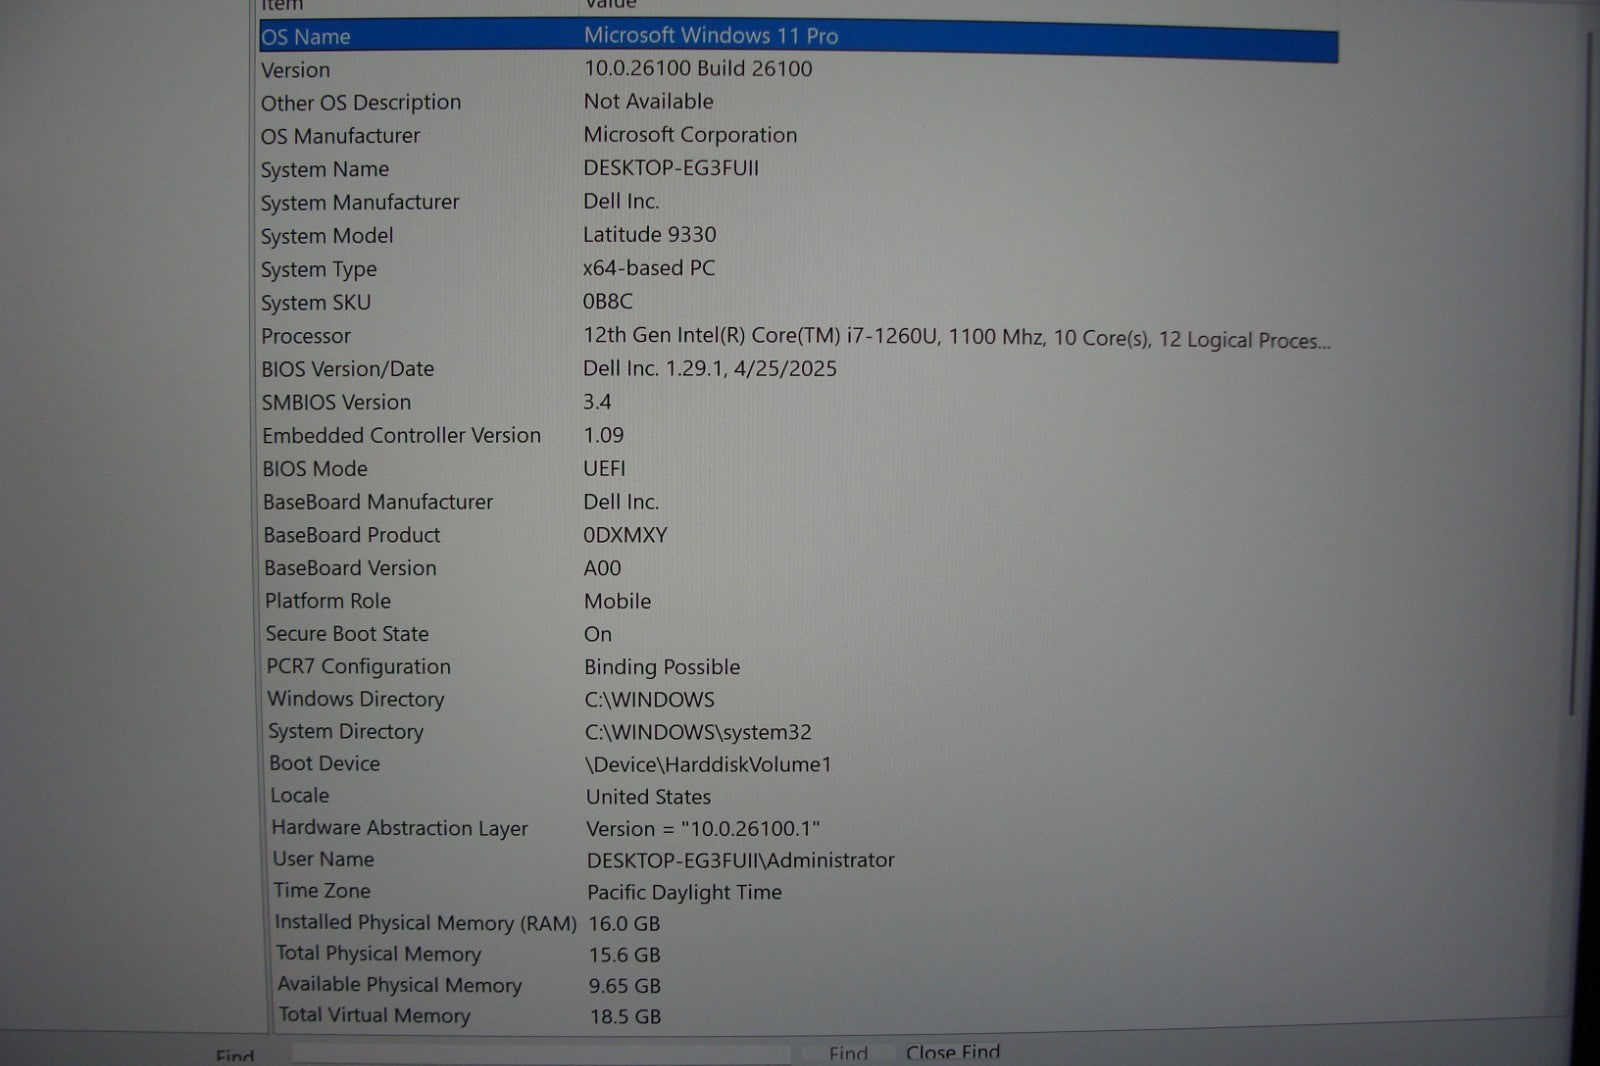Screen dimensions: 1600x1066
Task: Click inside the Find what text field
Action: pos(540,1054)
